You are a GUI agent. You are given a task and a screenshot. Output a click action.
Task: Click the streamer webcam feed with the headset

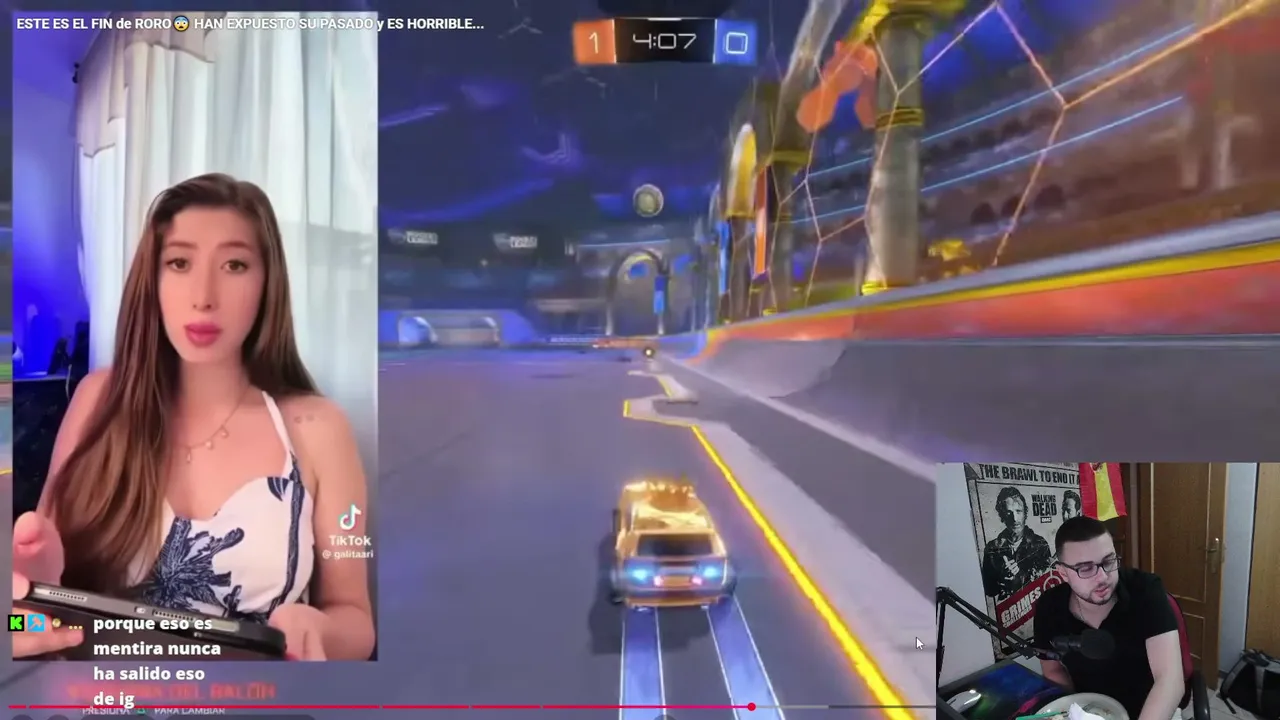pos(1108,591)
